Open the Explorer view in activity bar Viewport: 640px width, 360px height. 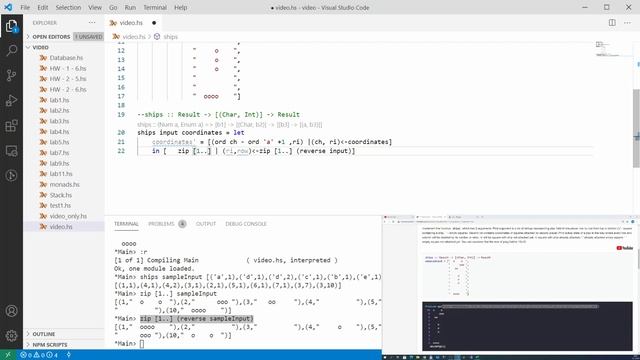[11, 26]
